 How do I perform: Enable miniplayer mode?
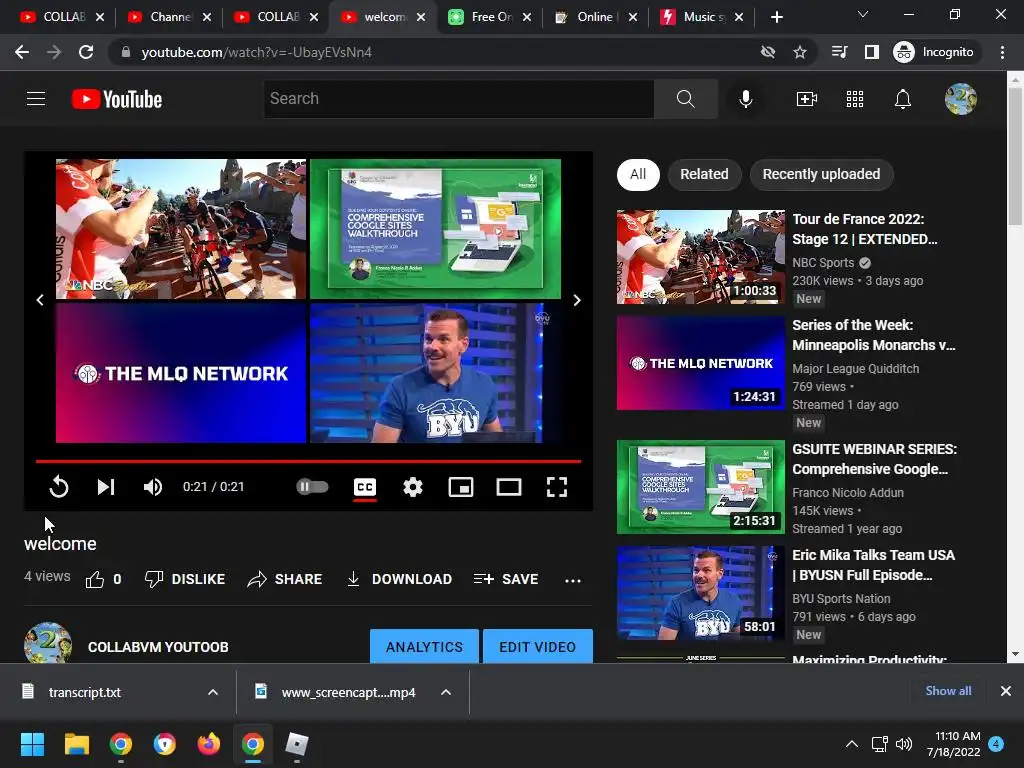(x=460, y=487)
